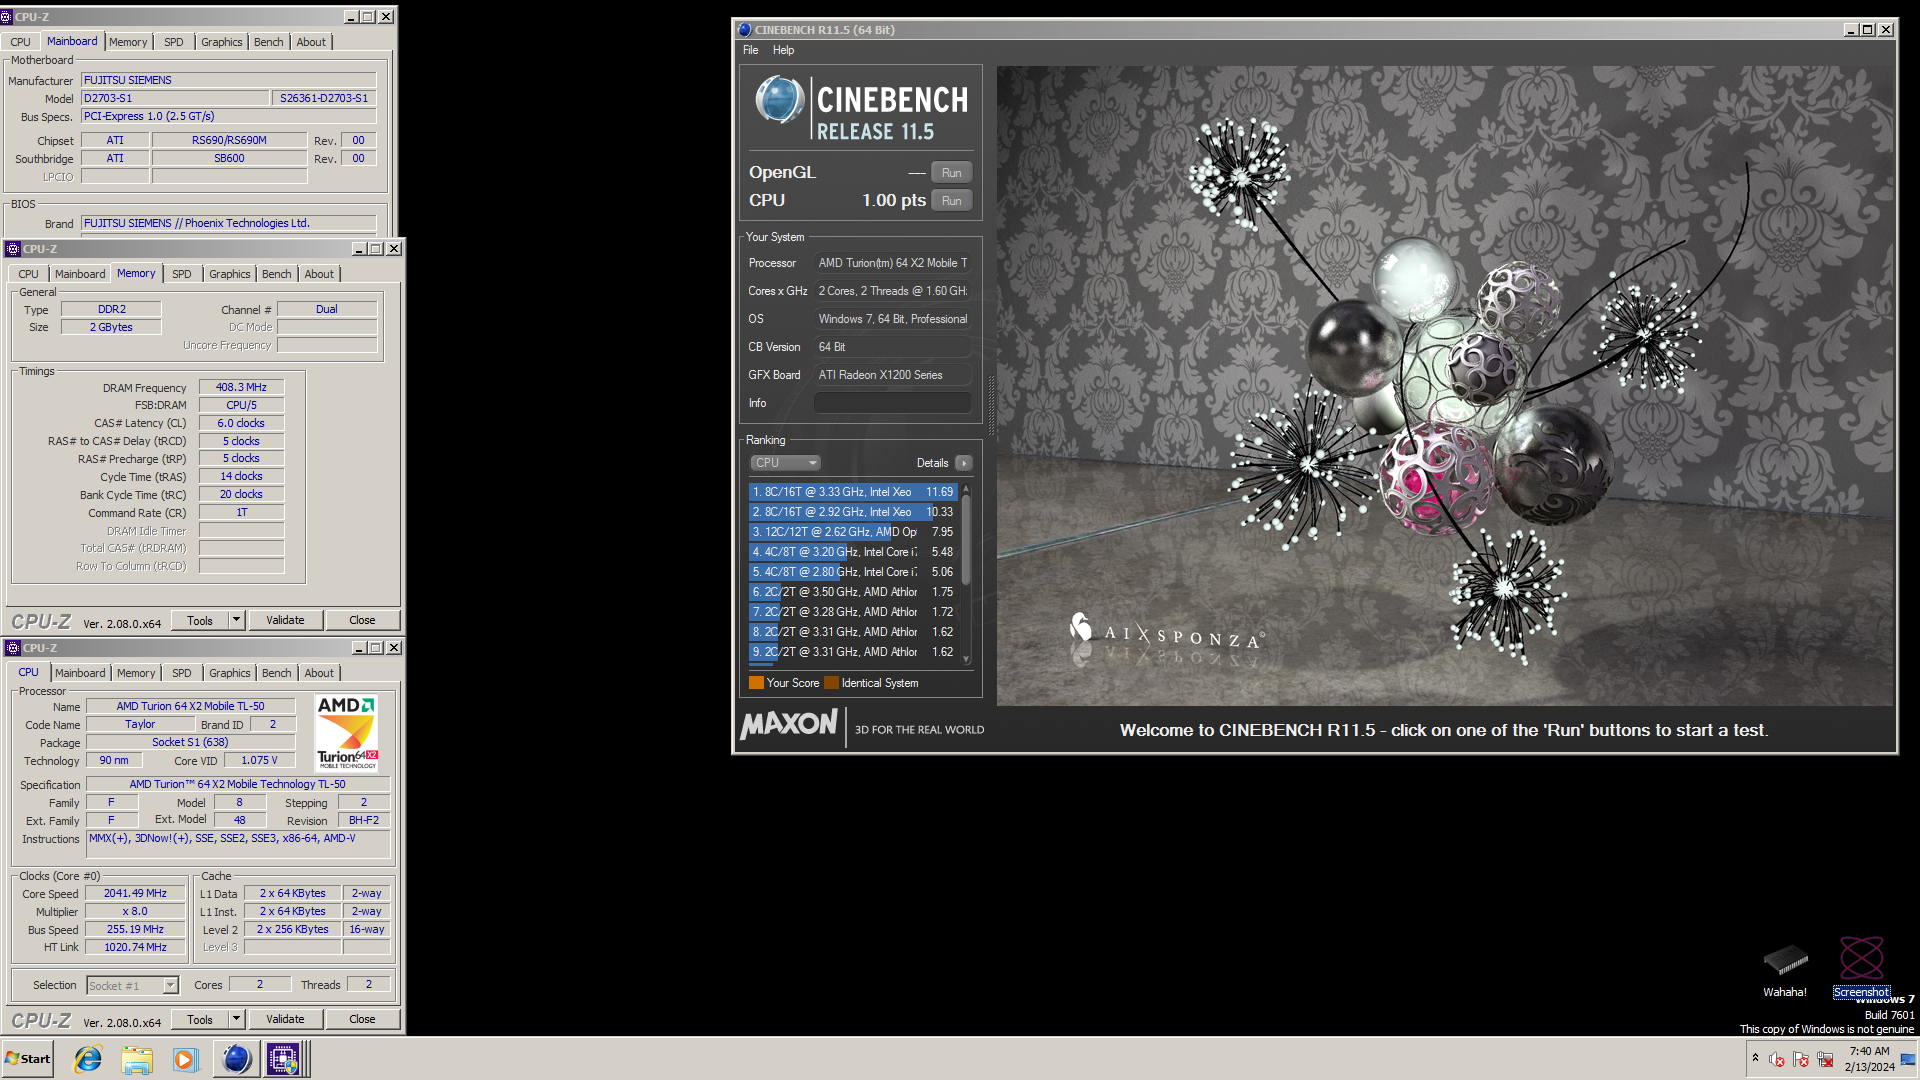Click the ranking list scrollbar thumb

coord(965,540)
